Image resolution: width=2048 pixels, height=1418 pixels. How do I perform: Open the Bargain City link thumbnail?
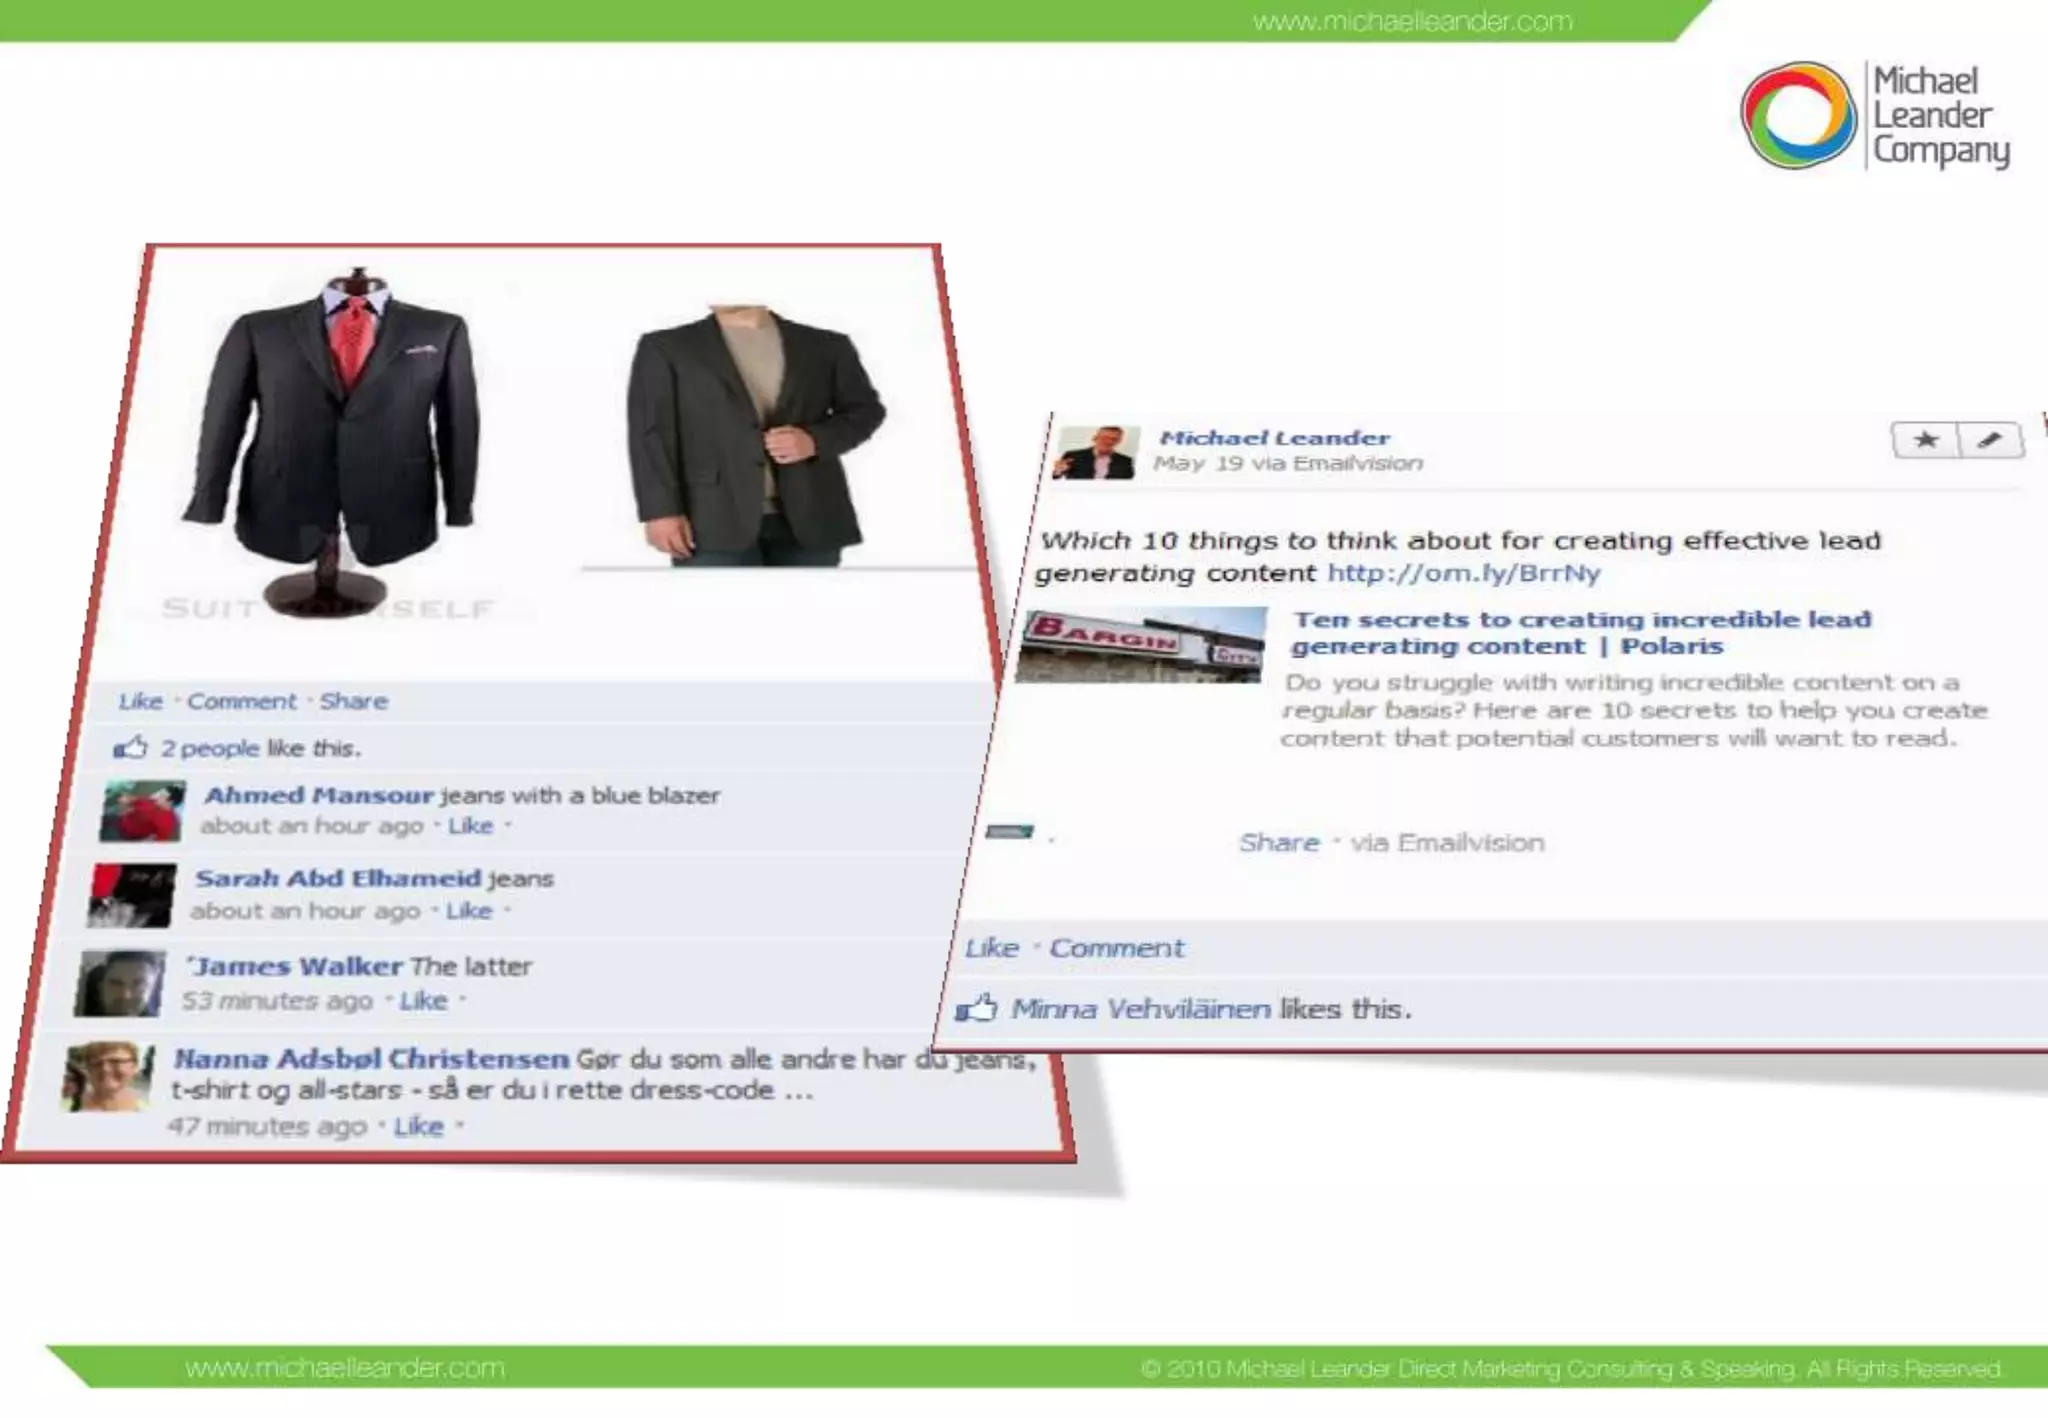pos(1141,645)
